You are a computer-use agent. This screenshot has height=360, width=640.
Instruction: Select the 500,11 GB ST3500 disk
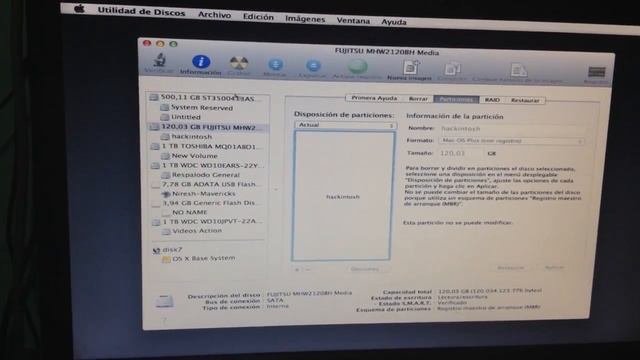(208, 97)
